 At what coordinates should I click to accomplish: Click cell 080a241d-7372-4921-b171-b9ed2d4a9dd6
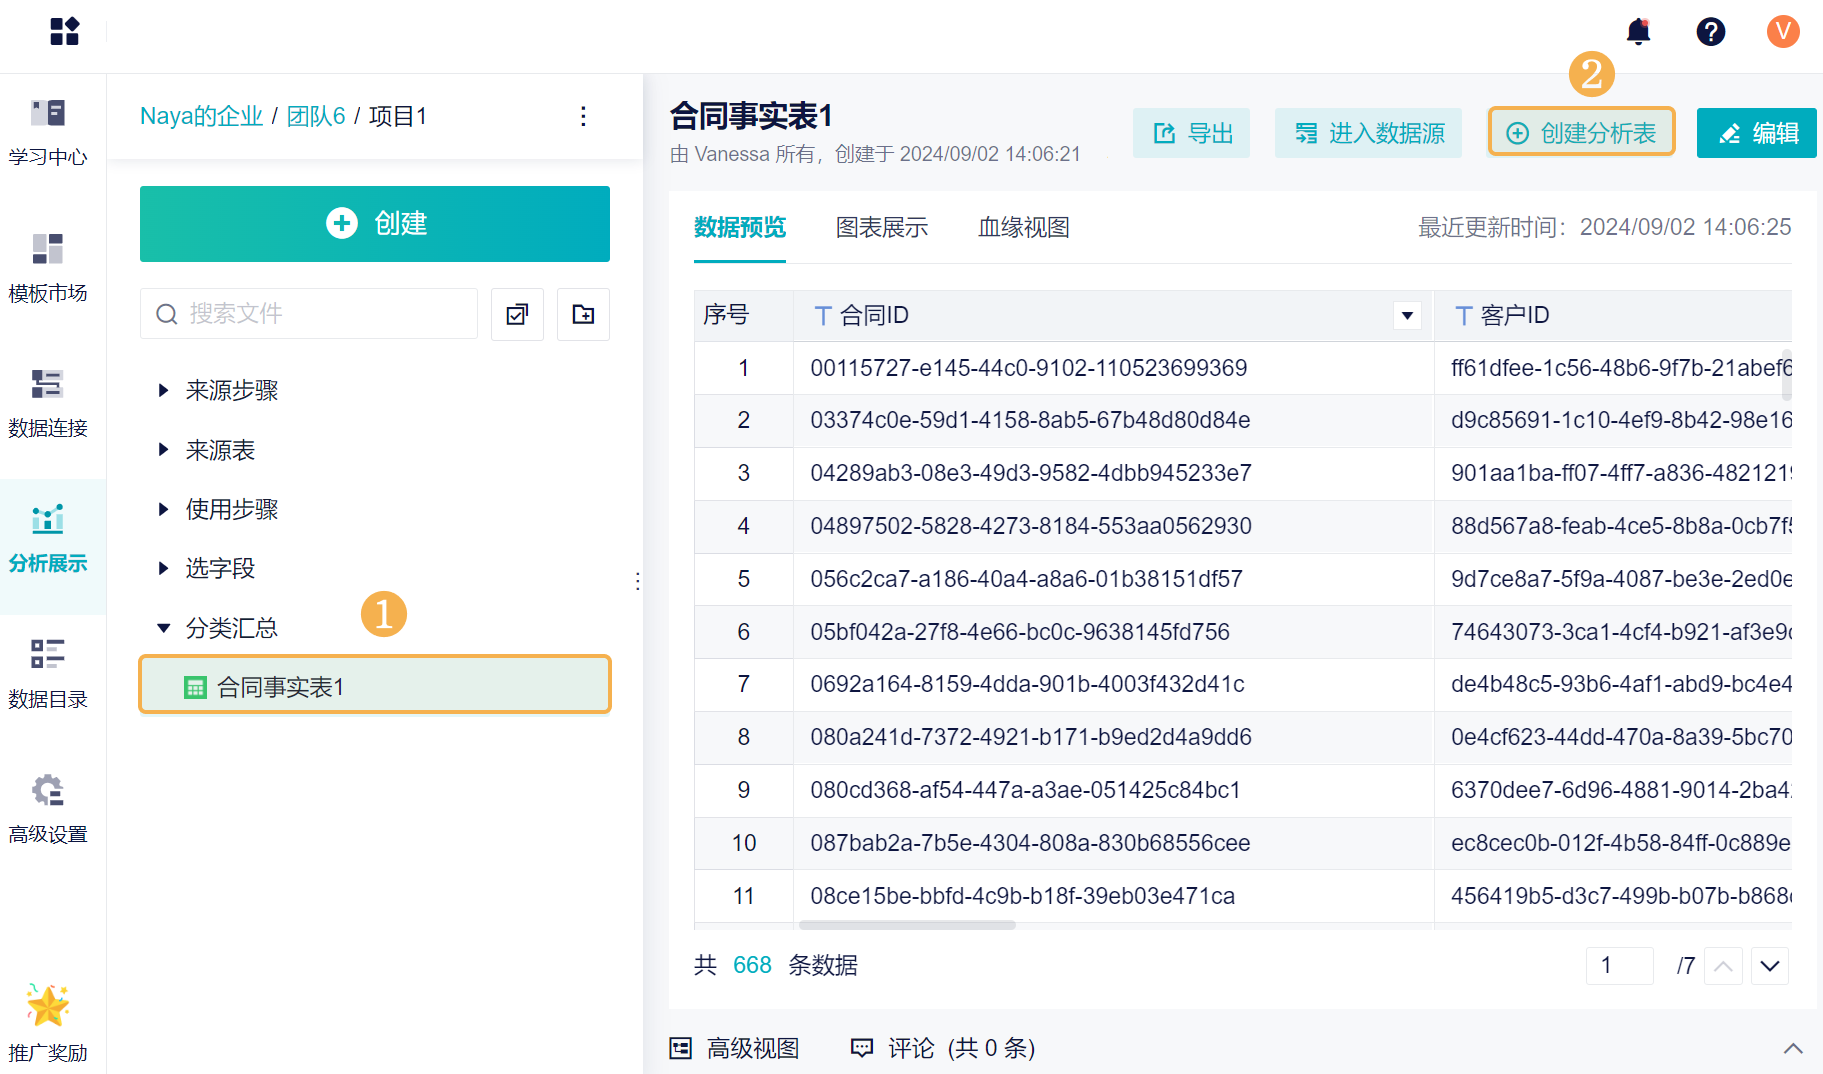pyautogui.click(x=1114, y=738)
